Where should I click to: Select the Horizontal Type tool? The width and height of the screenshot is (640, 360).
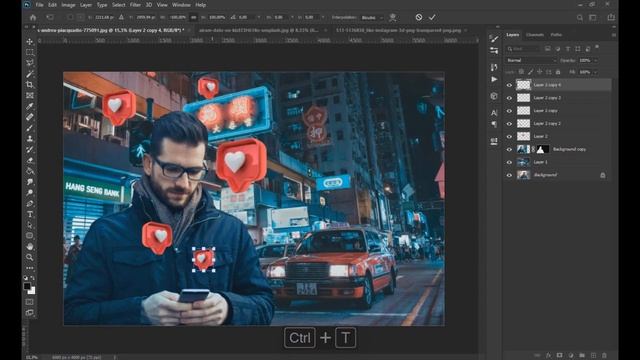point(30,214)
